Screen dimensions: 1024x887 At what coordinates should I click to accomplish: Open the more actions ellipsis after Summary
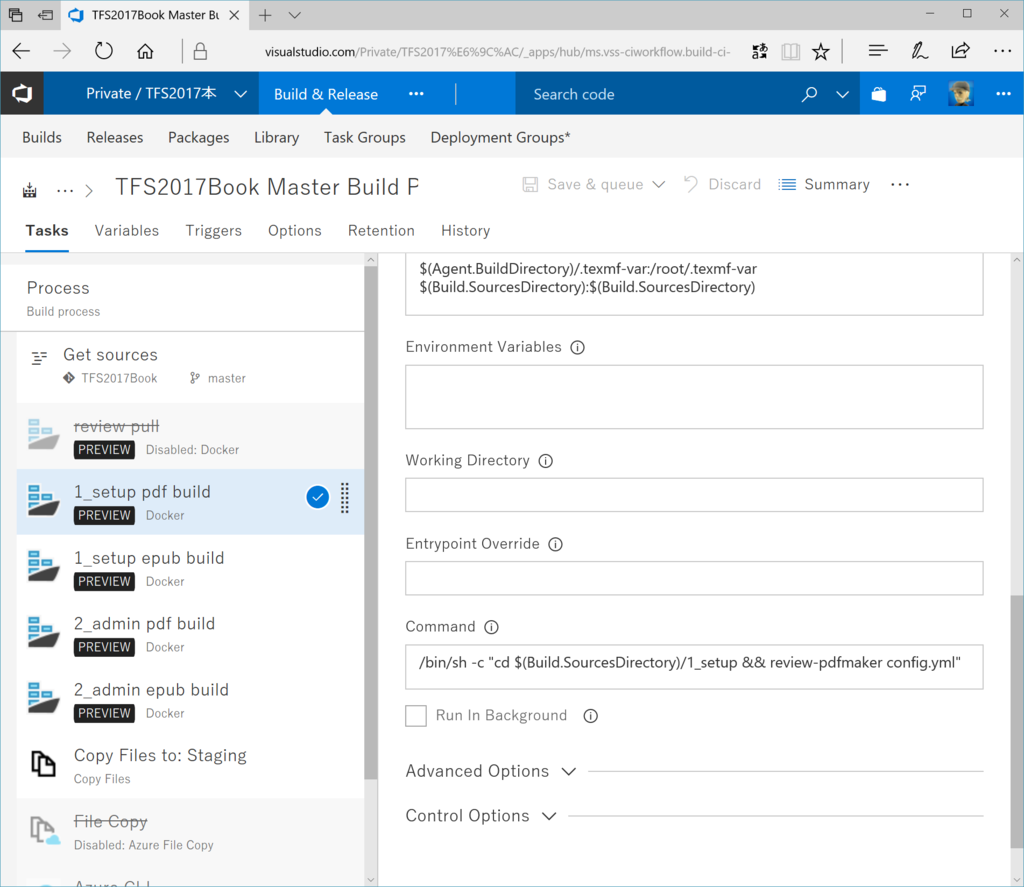900,185
